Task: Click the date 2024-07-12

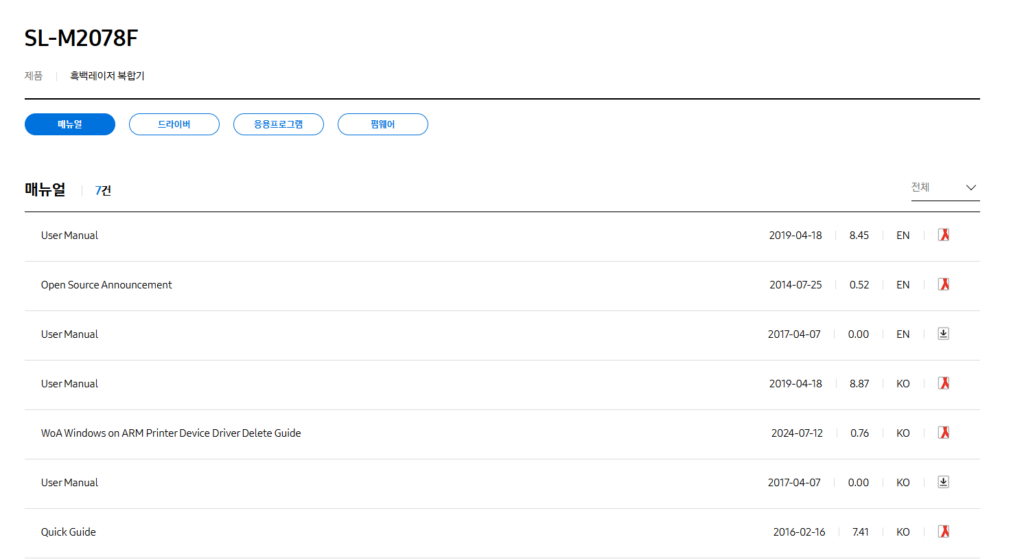Action: [797, 433]
